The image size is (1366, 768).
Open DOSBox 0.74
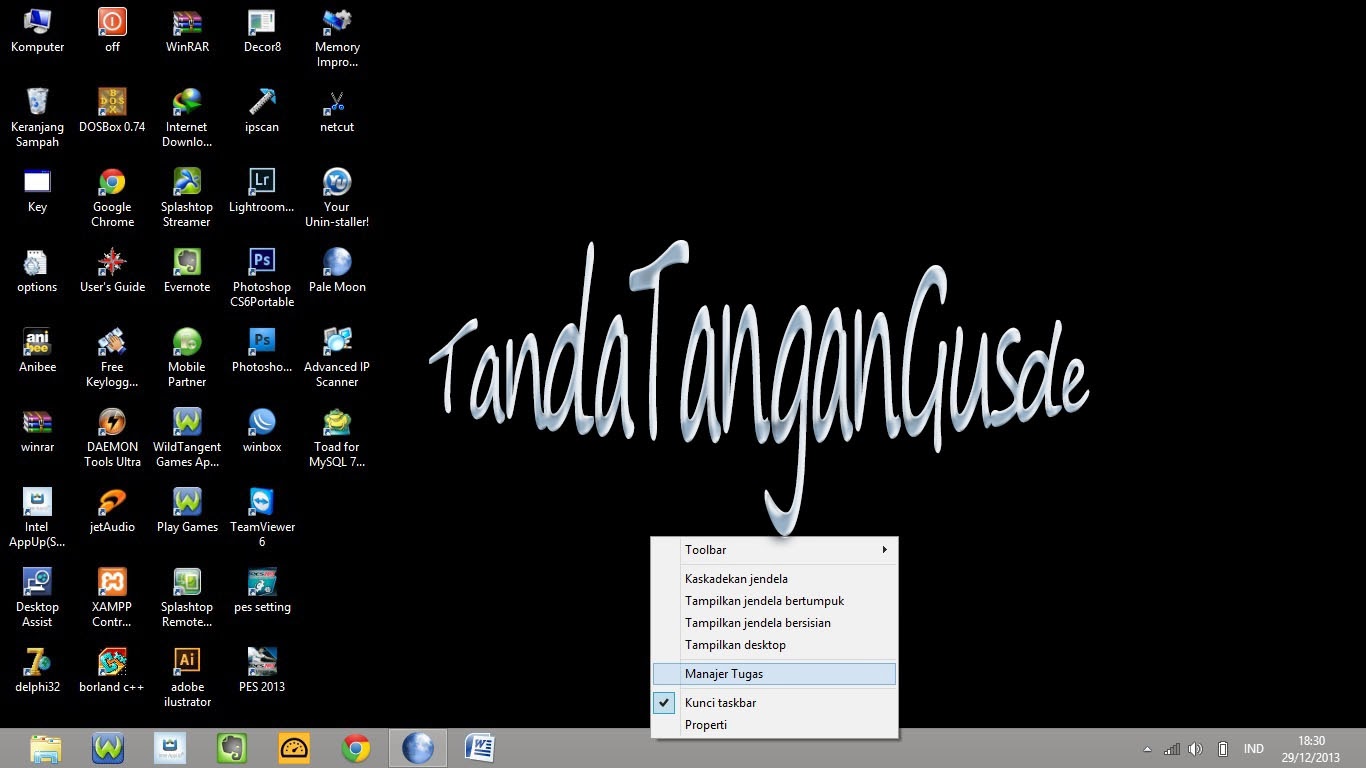point(111,102)
